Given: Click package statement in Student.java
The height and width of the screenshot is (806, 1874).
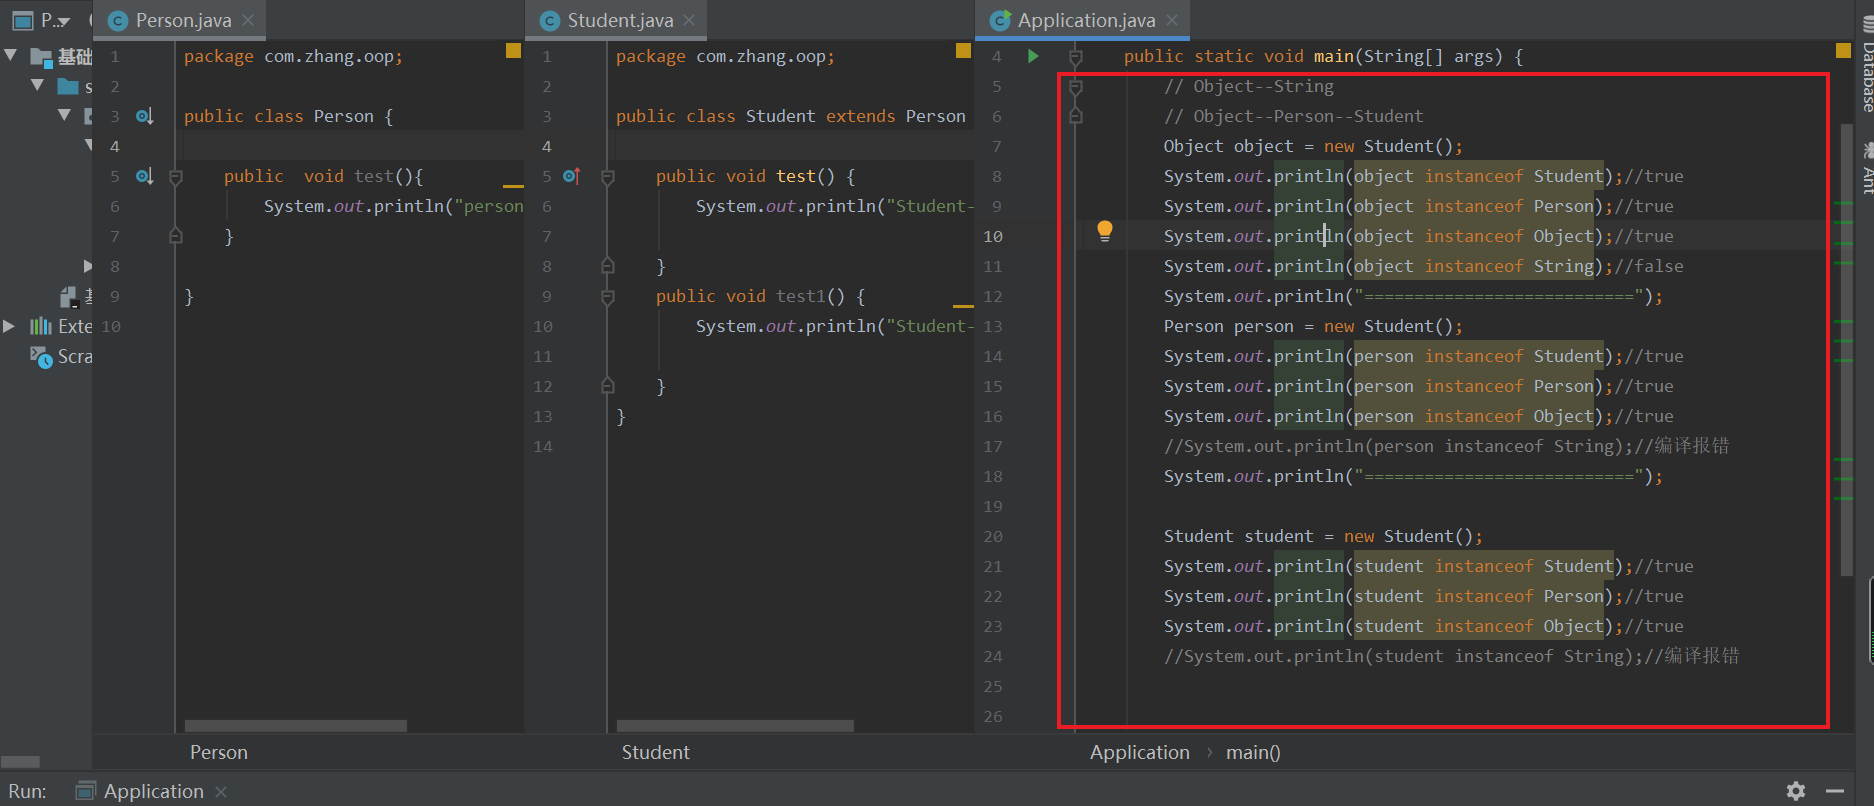Looking at the screenshot, I should (x=725, y=56).
